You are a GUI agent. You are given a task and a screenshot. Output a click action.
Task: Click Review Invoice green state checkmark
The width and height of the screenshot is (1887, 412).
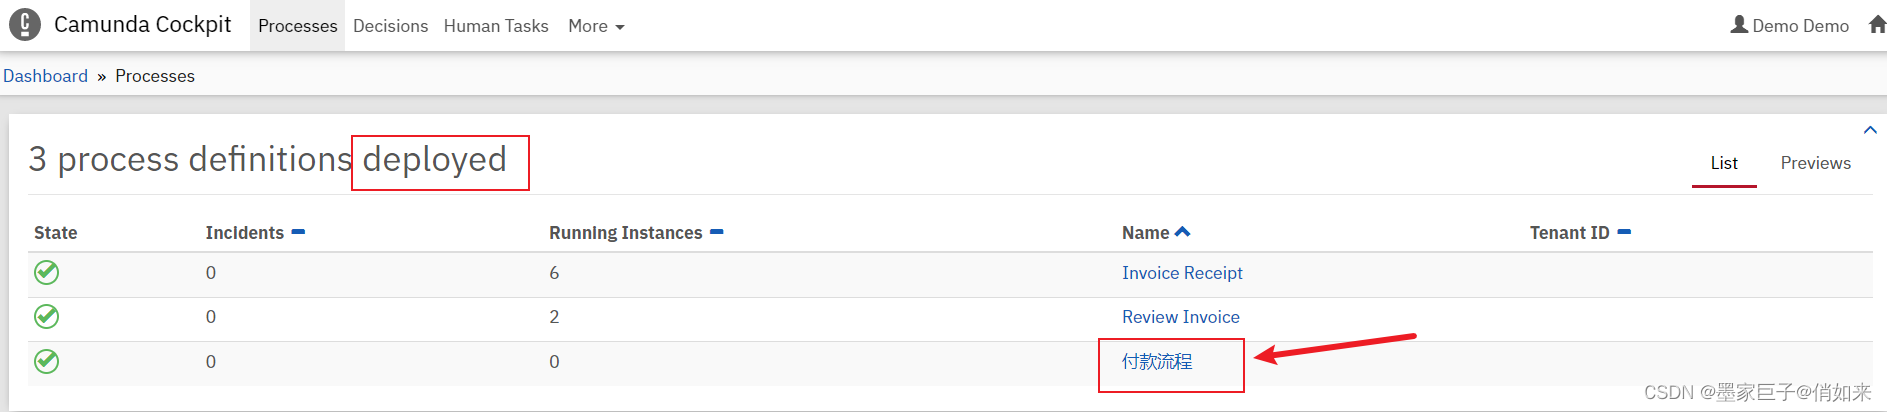(x=46, y=316)
